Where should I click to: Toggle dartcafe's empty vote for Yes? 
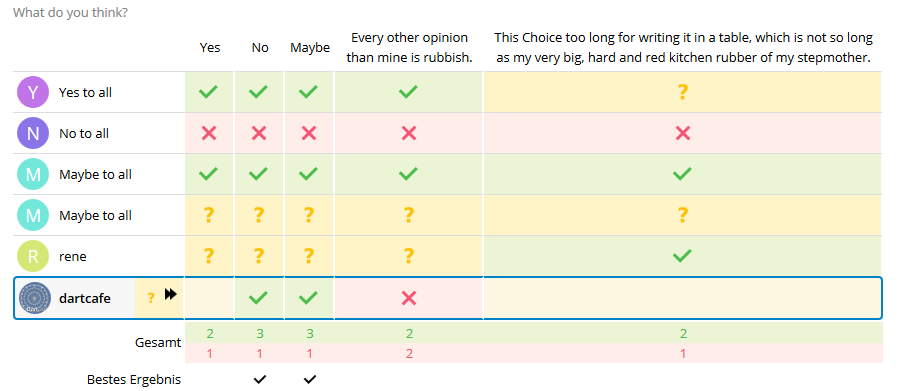(209, 298)
